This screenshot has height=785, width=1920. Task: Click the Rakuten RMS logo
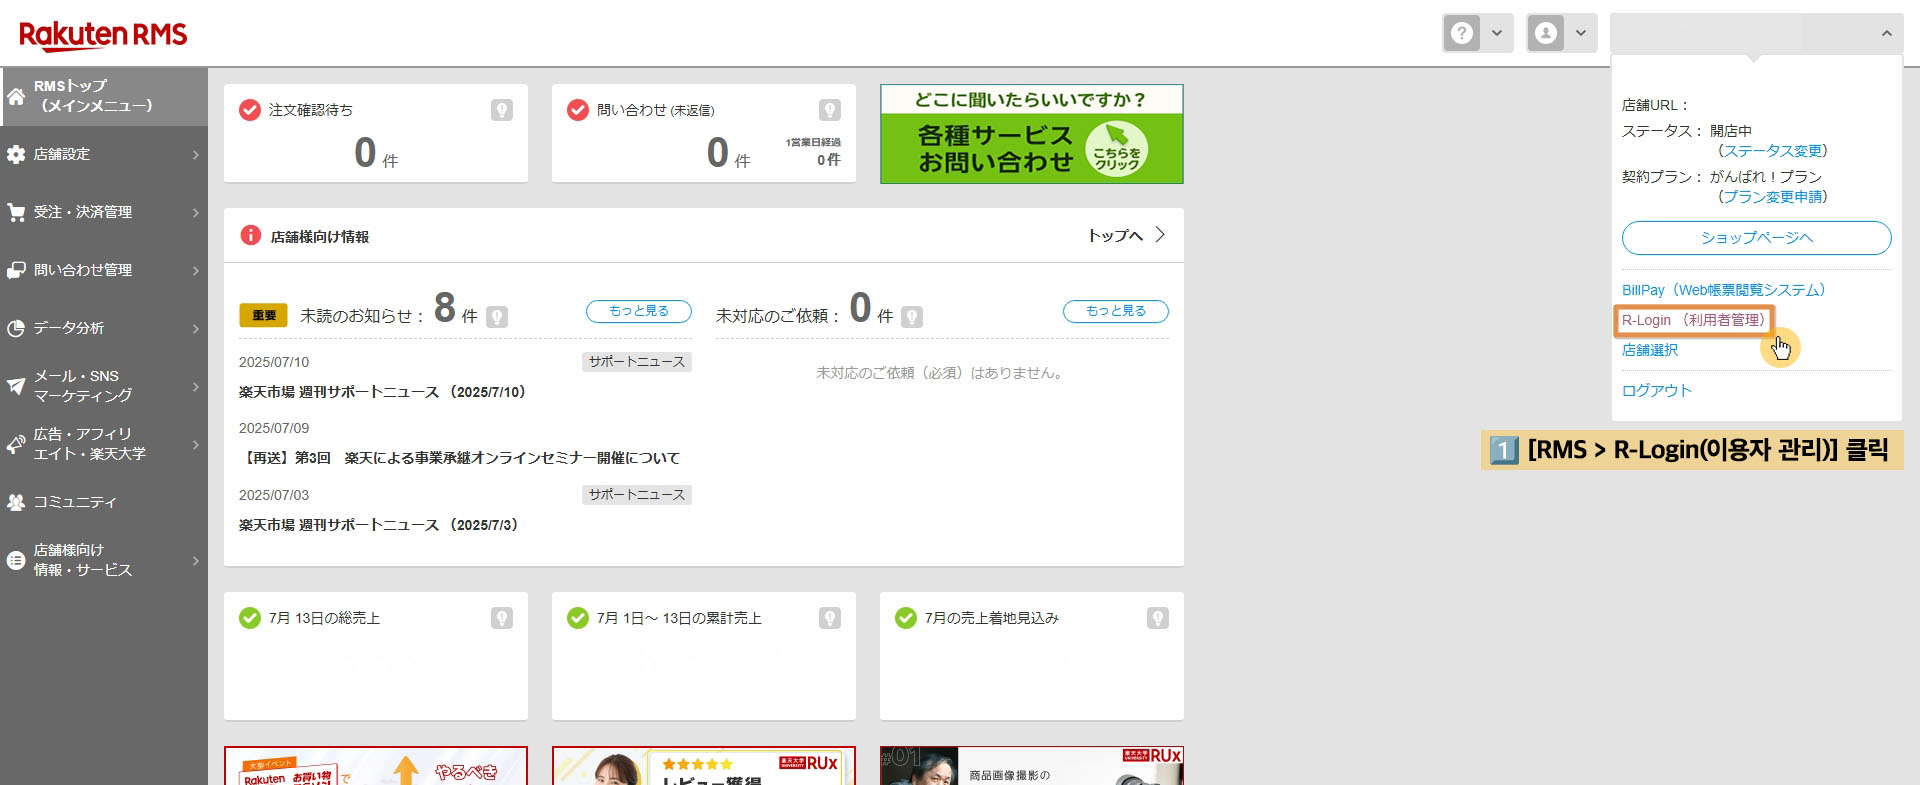103,35
